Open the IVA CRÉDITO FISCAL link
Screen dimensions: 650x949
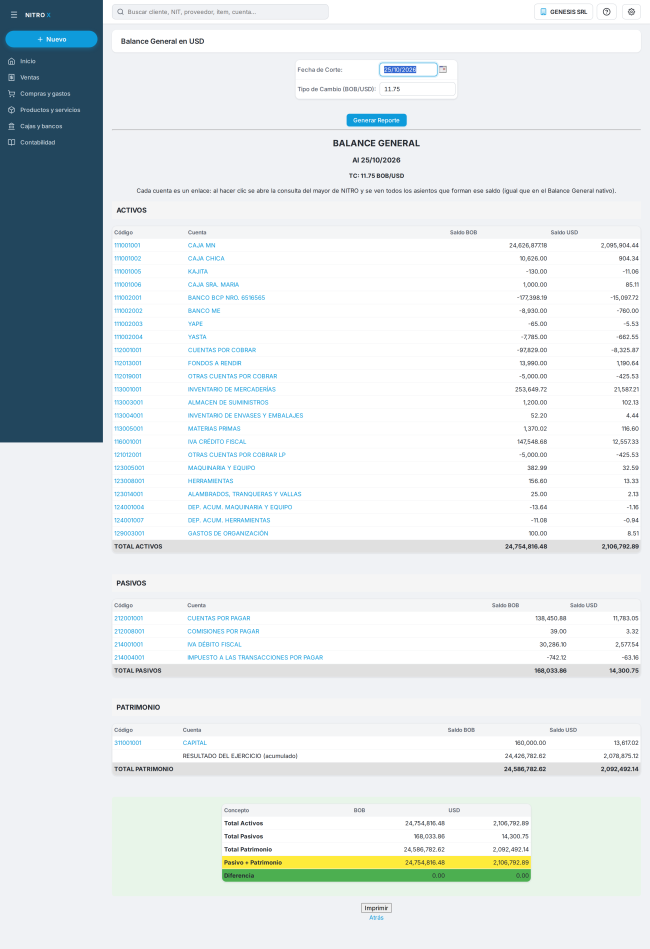[x=217, y=442]
